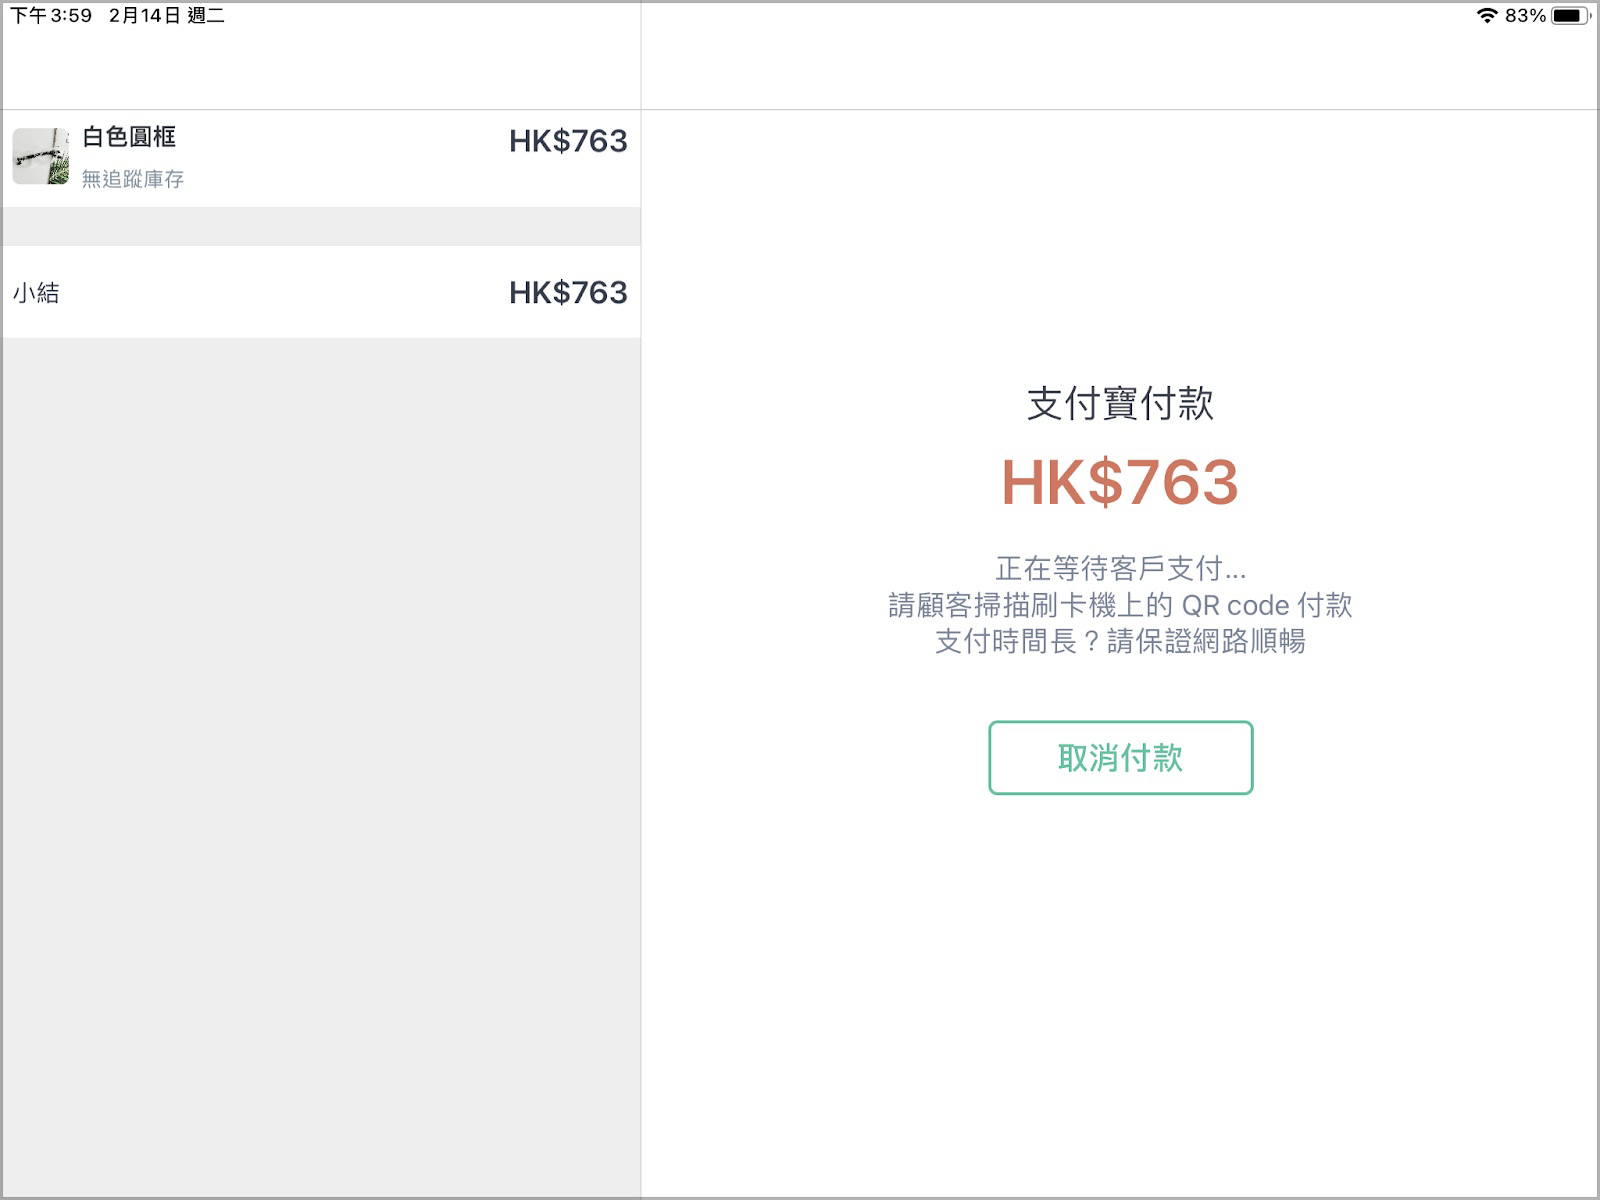
Task: Tap the 下午3:59 clock in the status bar
Action: [51, 15]
